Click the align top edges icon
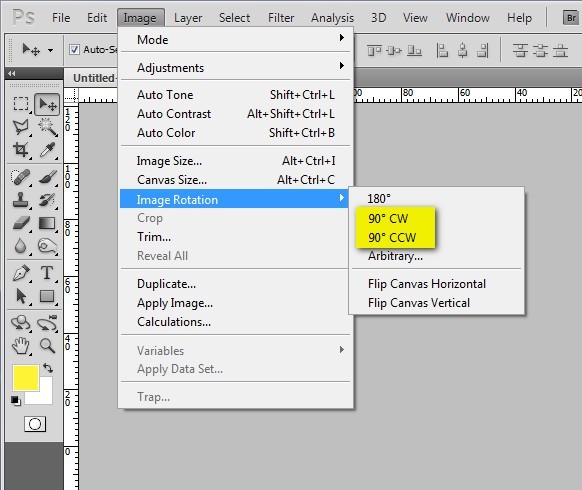 point(375,50)
